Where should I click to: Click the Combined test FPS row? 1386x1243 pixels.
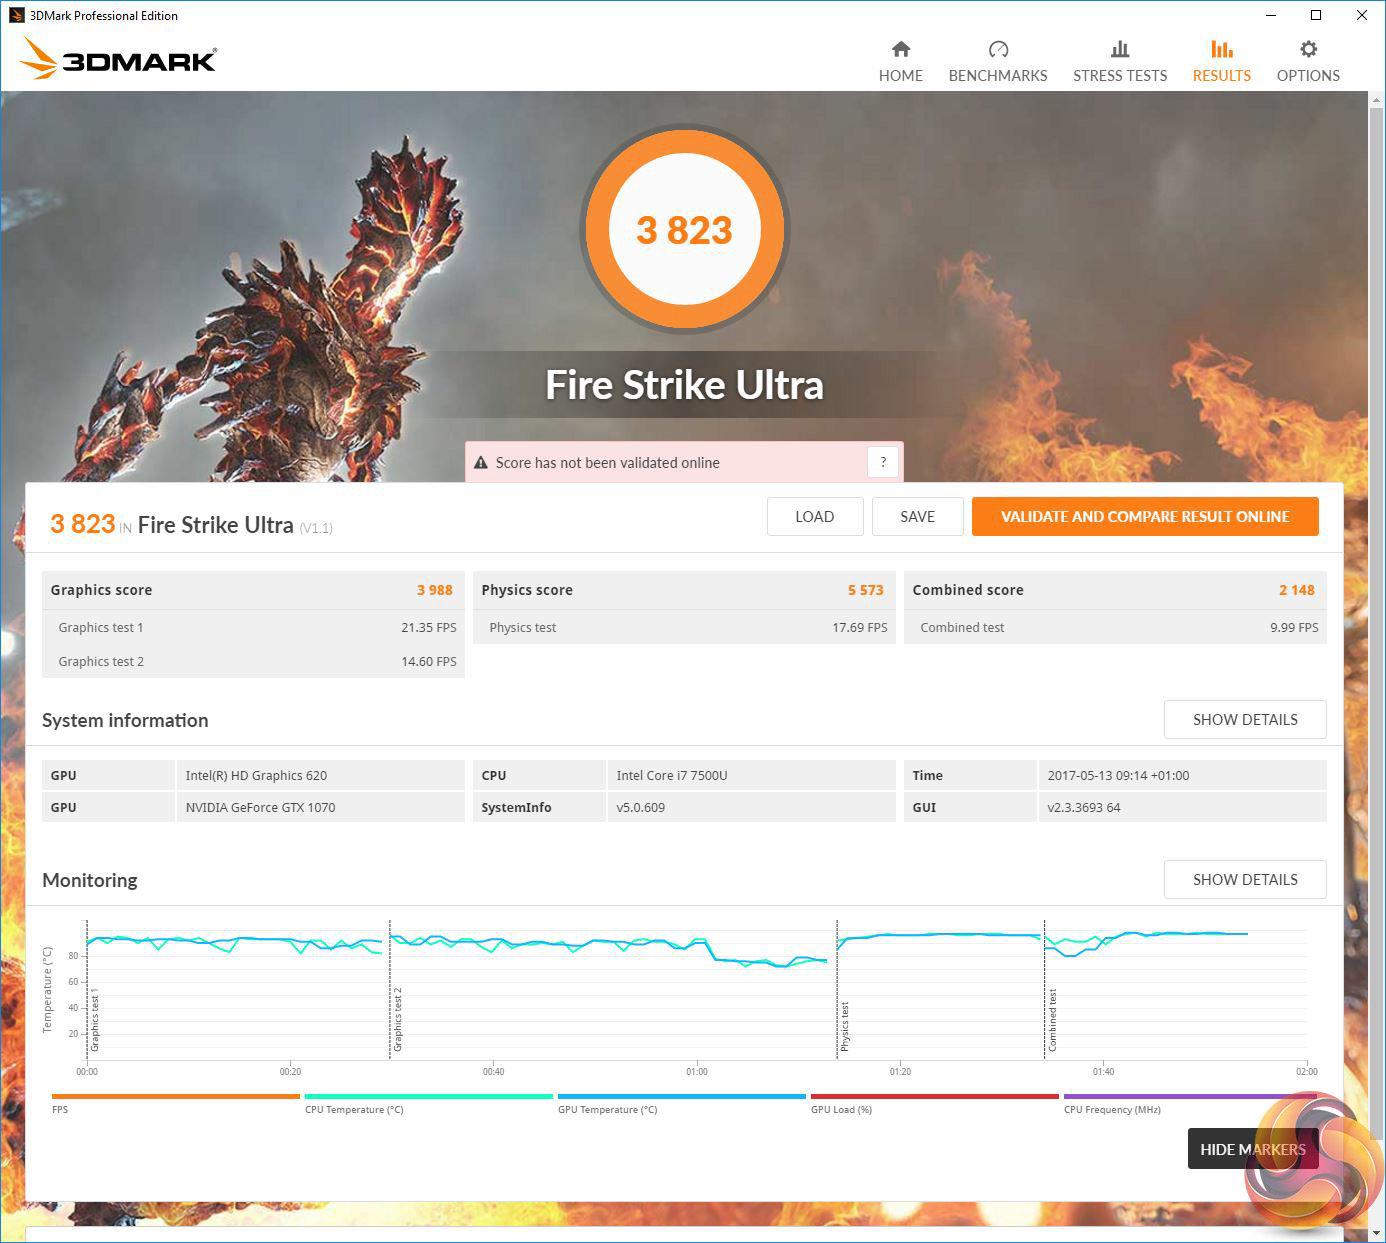(1116, 628)
